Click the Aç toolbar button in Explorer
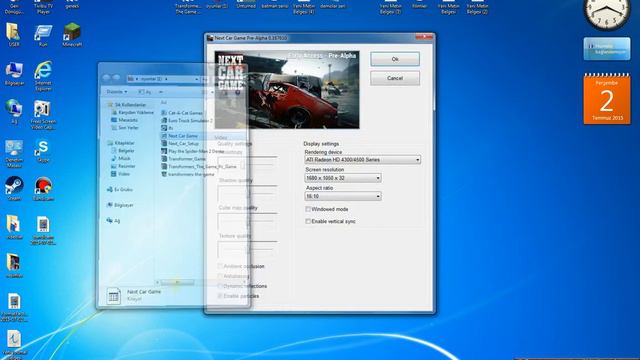Viewport: 640px width, 360px height. [x=145, y=92]
